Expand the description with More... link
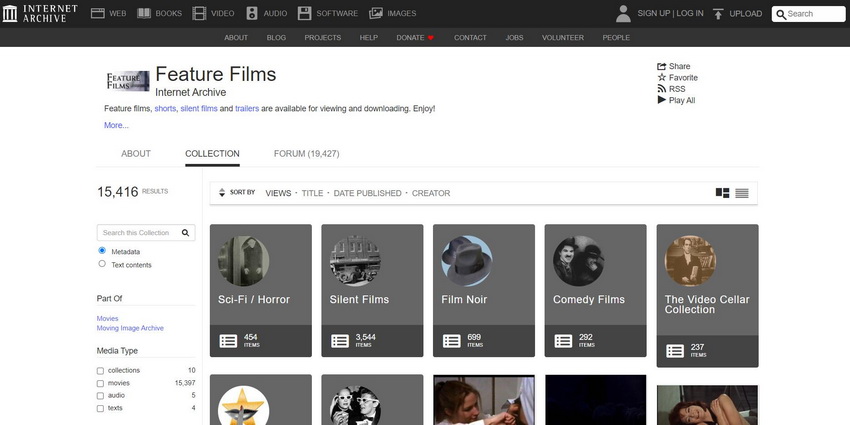The width and height of the screenshot is (850, 425). coord(116,125)
